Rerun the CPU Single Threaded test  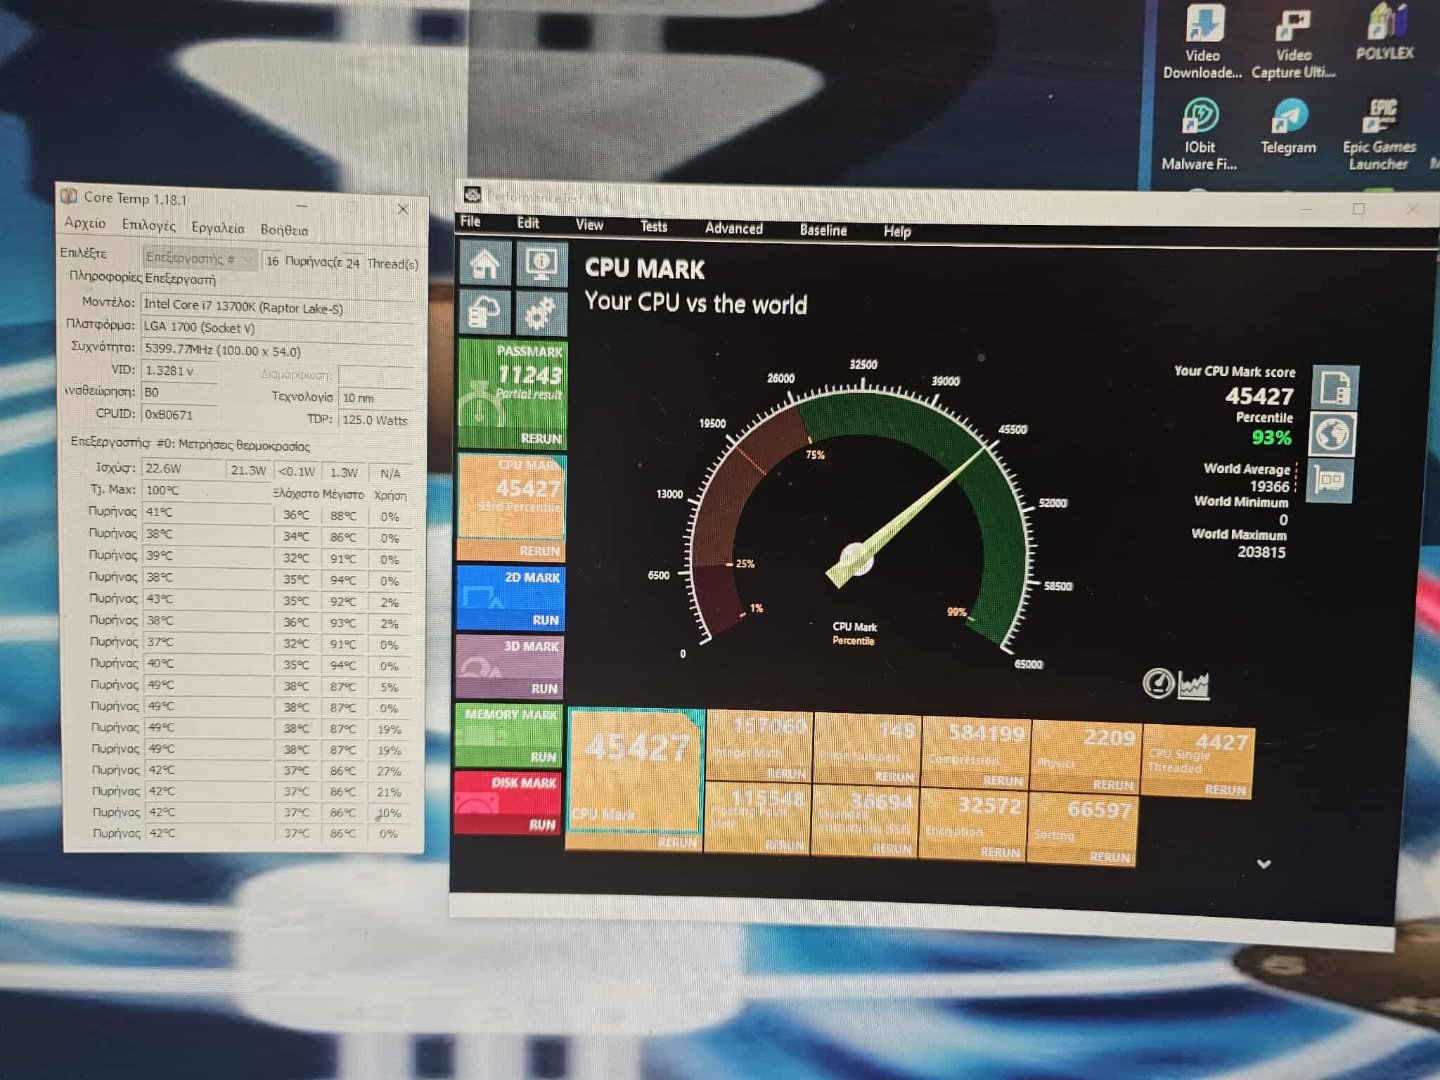pos(1225,790)
